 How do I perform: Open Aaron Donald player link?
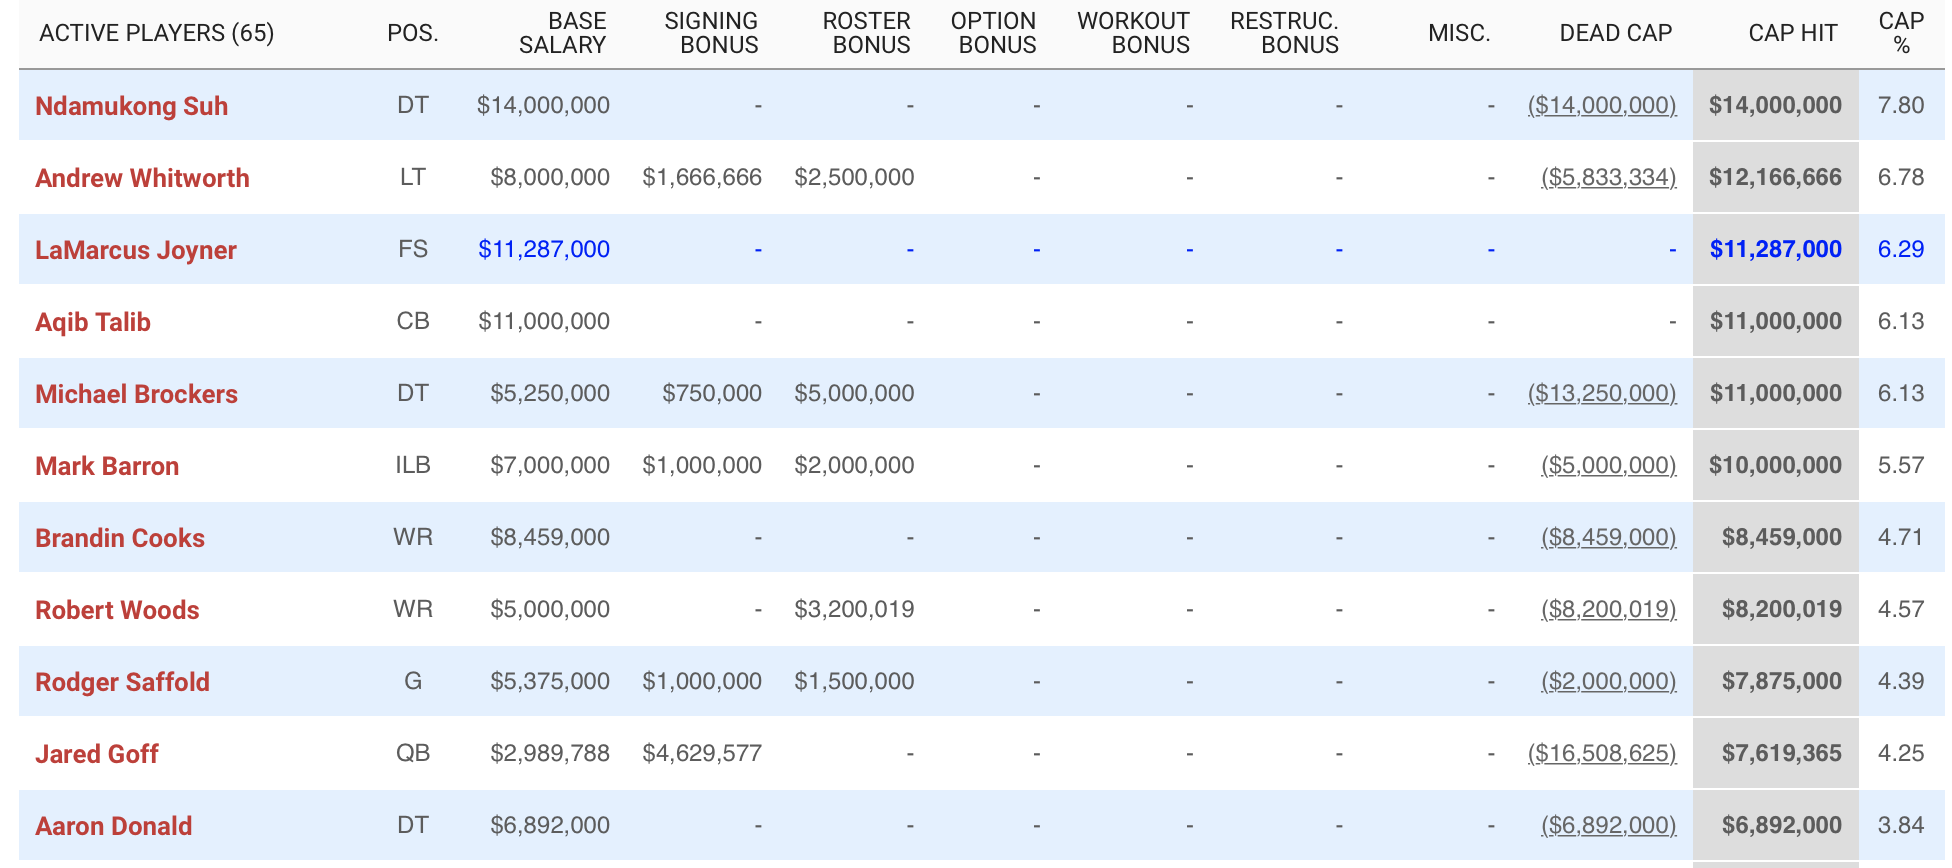tap(113, 826)
